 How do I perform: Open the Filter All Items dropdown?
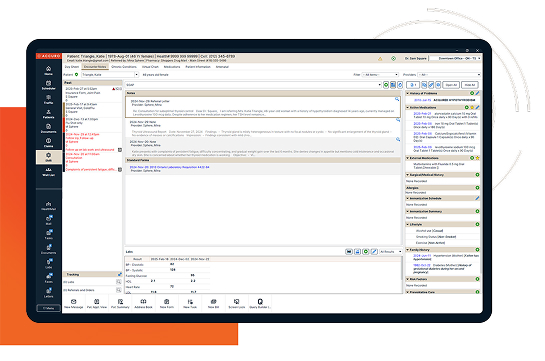pyautogui.click(x=380, y=75)
